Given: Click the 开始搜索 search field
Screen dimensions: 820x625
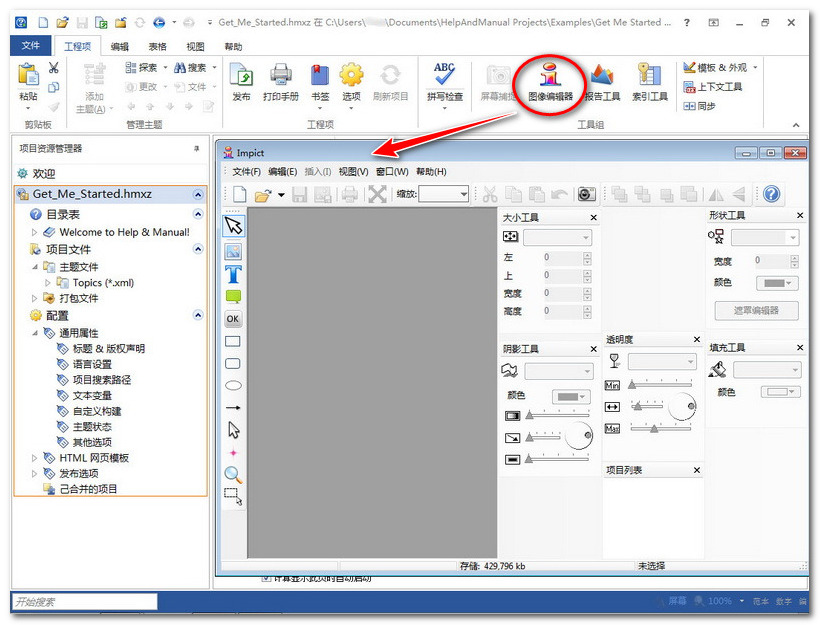Looking at the screenshot, I should 84,602.
